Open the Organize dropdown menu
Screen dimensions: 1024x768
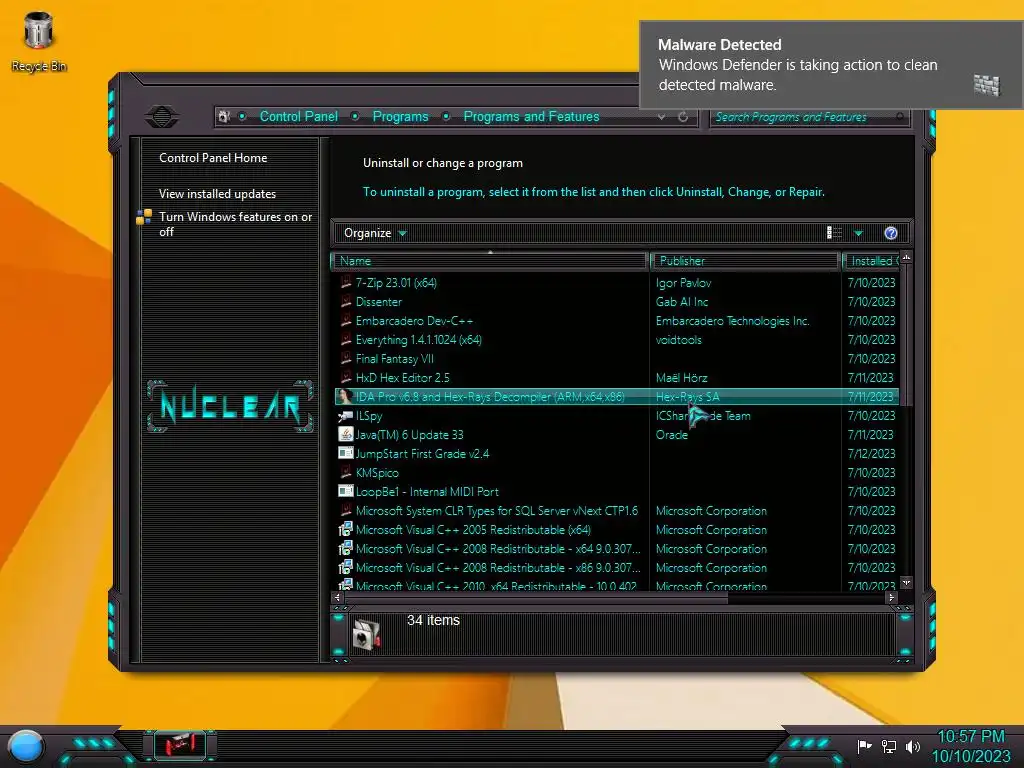[x=375, y=233]
